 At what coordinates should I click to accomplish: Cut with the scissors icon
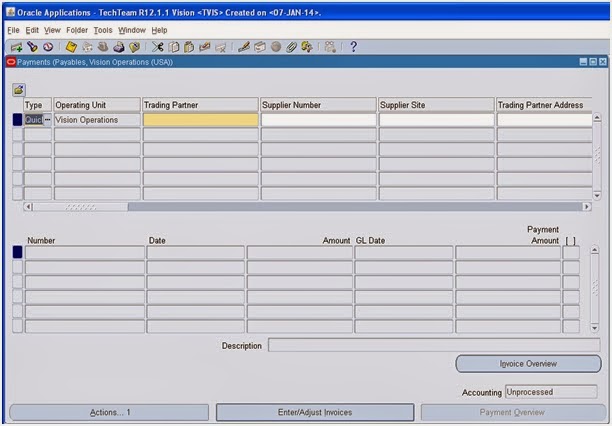click(157, 47)
